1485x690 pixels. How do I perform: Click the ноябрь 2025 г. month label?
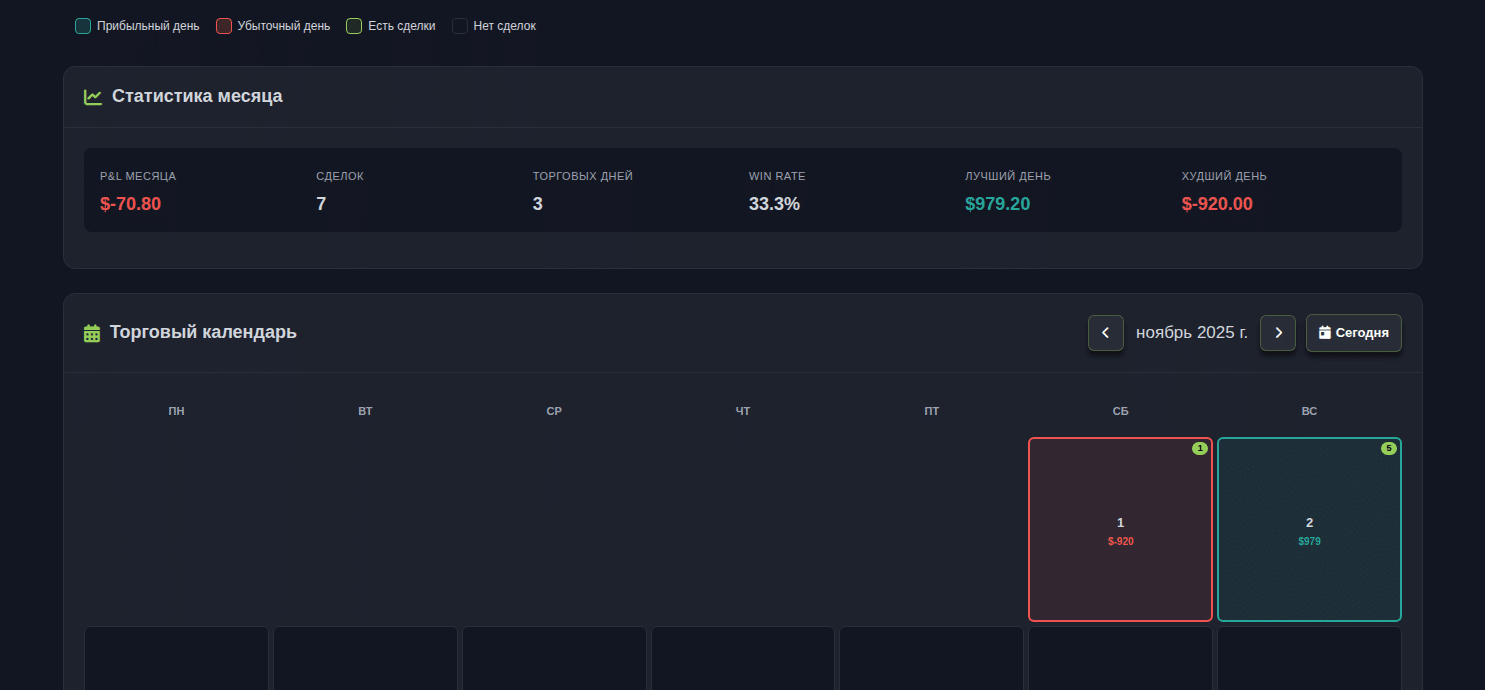point(1191,333)
